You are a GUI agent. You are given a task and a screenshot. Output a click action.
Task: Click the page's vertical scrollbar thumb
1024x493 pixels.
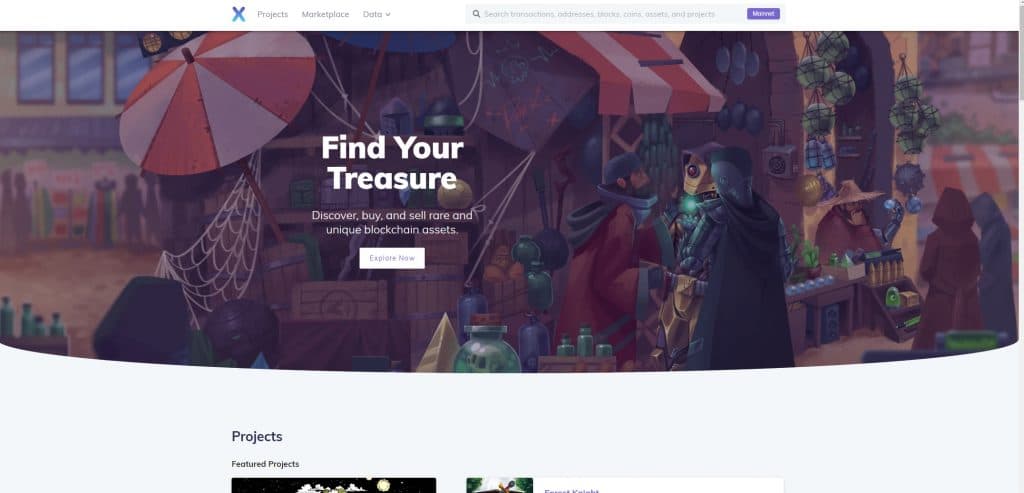[x=1019, y=52]
